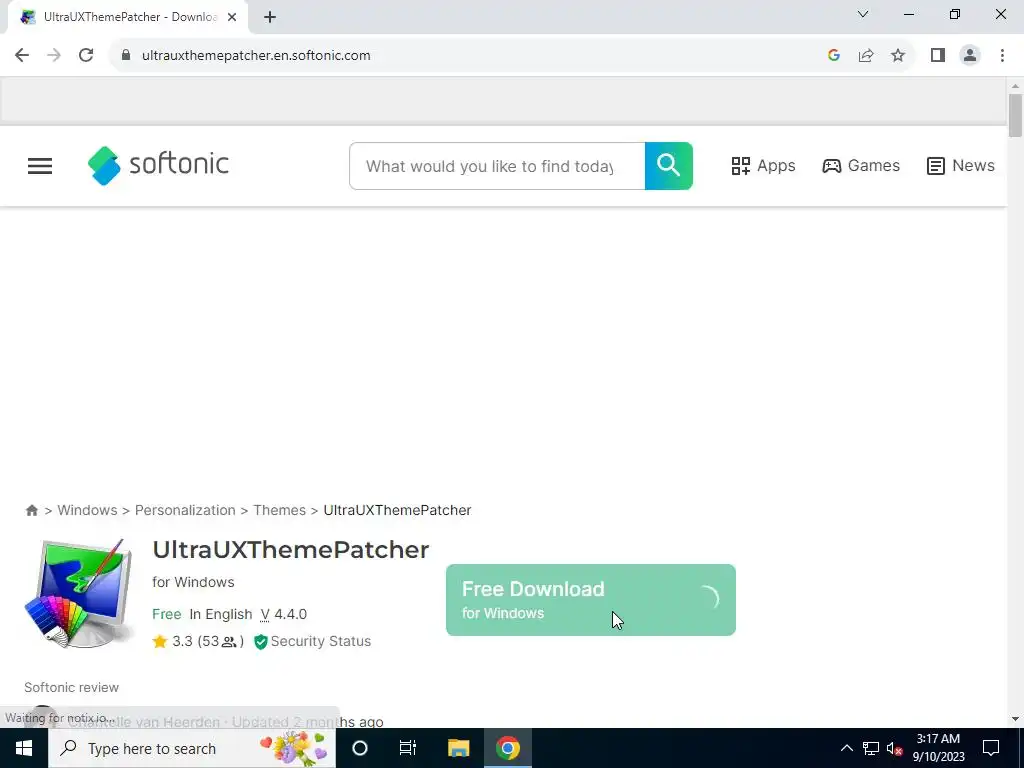The width and height of the screenshot is (1024, 768).
Task: Click the V 4.4.0 version label
Action: tap(283, 615)
